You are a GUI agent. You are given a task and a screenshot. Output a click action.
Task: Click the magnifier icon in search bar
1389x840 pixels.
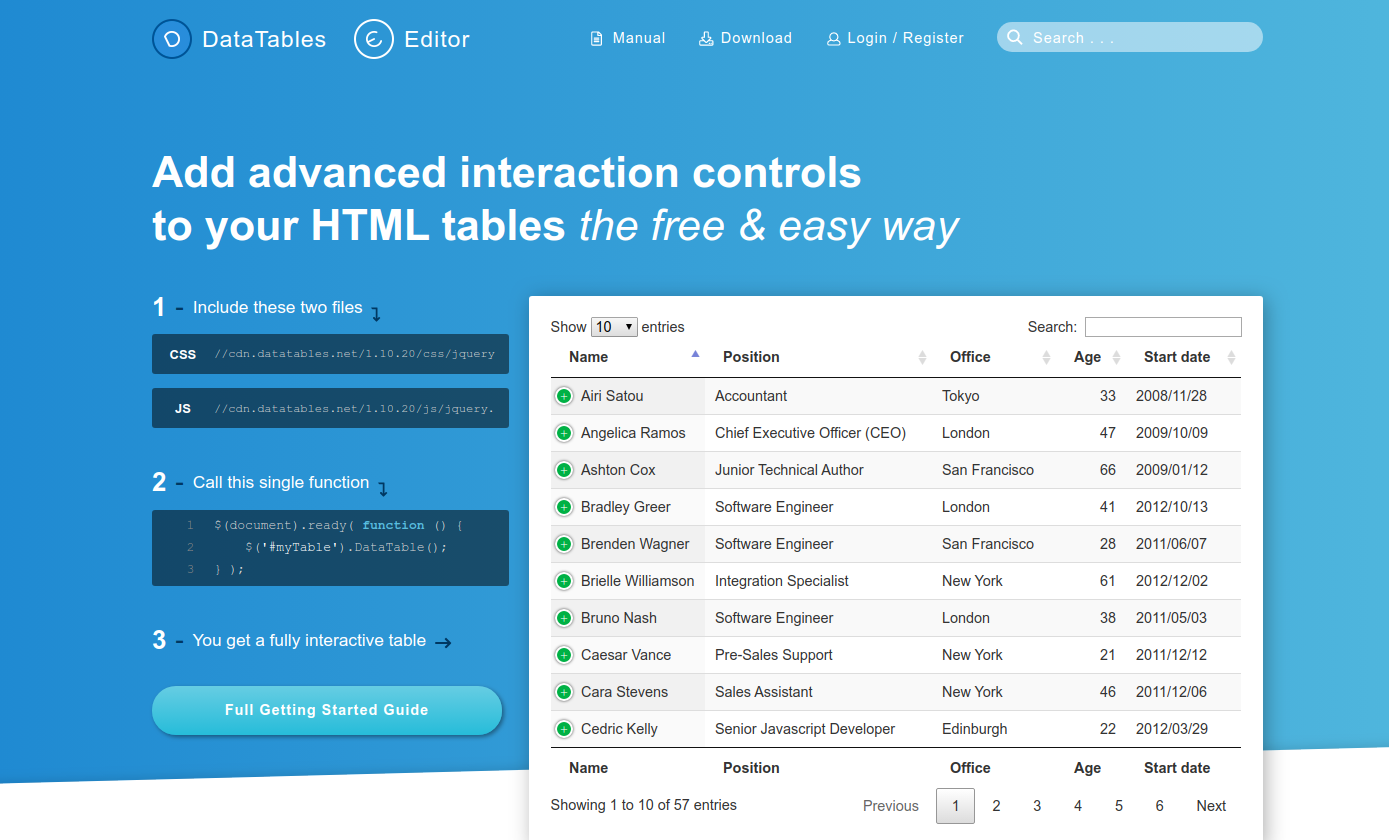[x=1014, y=38]
